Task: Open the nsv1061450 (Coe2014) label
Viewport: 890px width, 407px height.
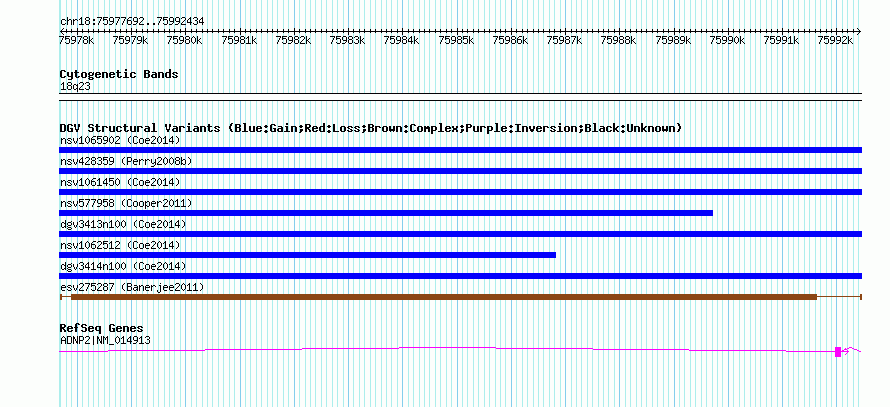Action: point(120,182)
